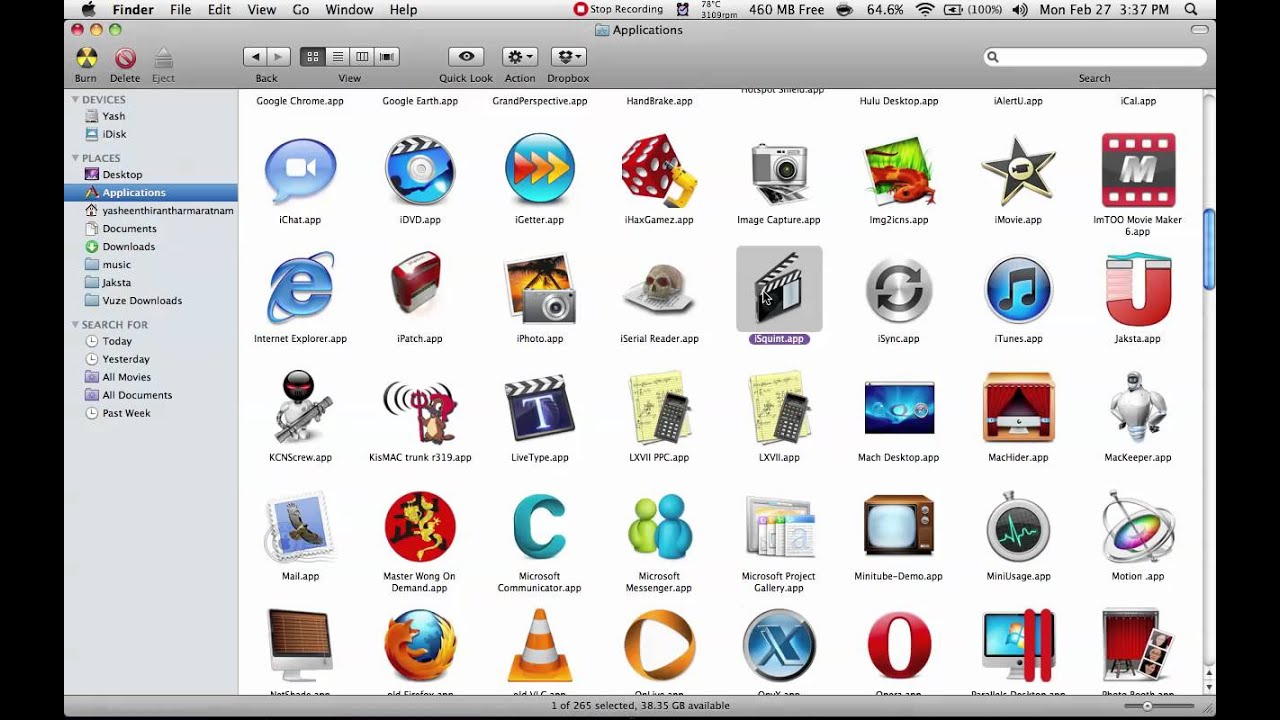This screenshot has height=720, width=1280.
Task: Open the Help menu
Action: point(403,10)
